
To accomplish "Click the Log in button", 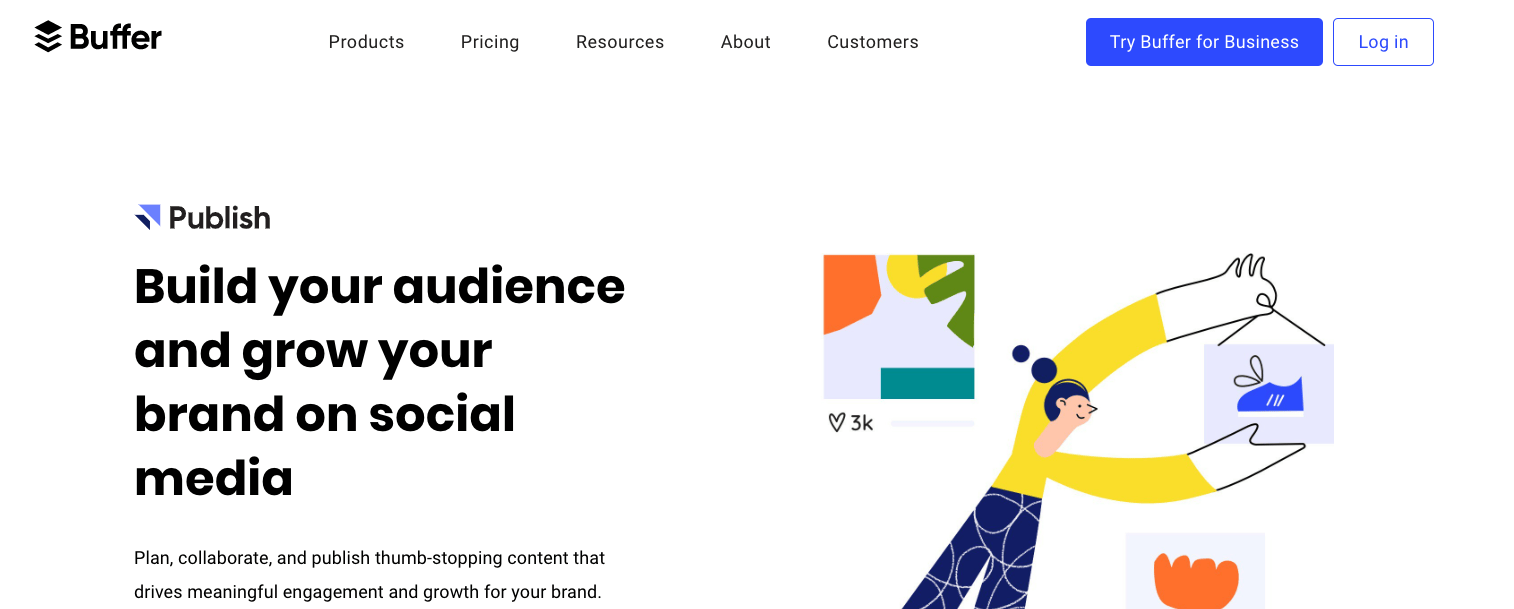I will pyautogui.click(x=1383, y=42).
